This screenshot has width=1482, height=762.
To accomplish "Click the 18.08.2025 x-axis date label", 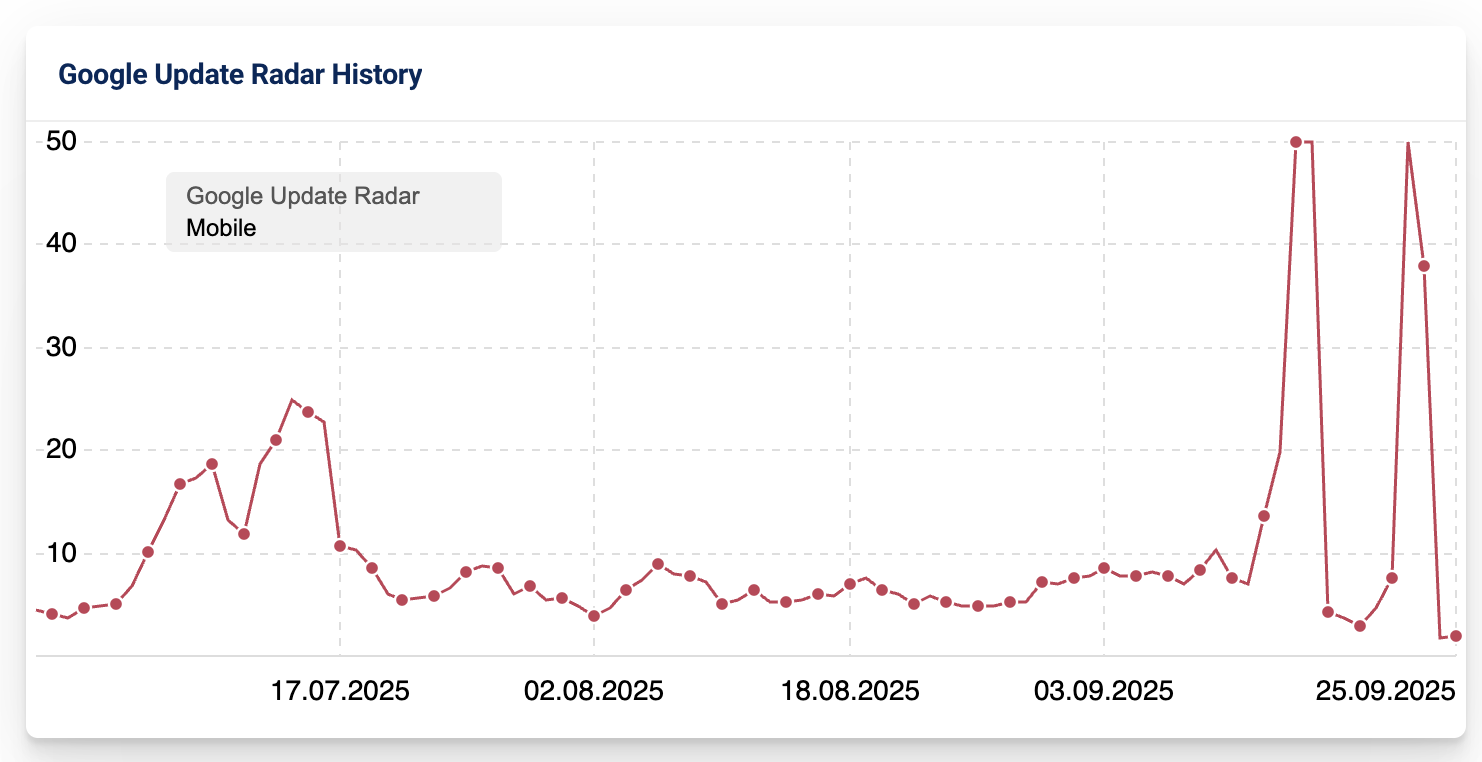I will pyautogui.click(x=850, y=692).
